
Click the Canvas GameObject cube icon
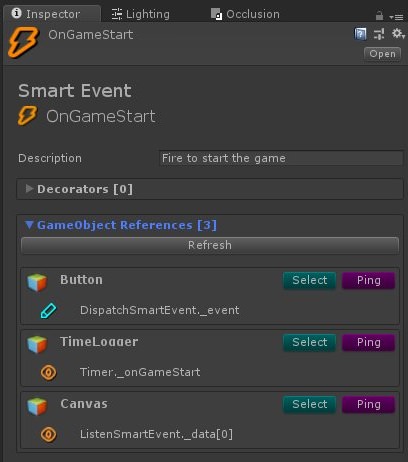coord(37,406)
